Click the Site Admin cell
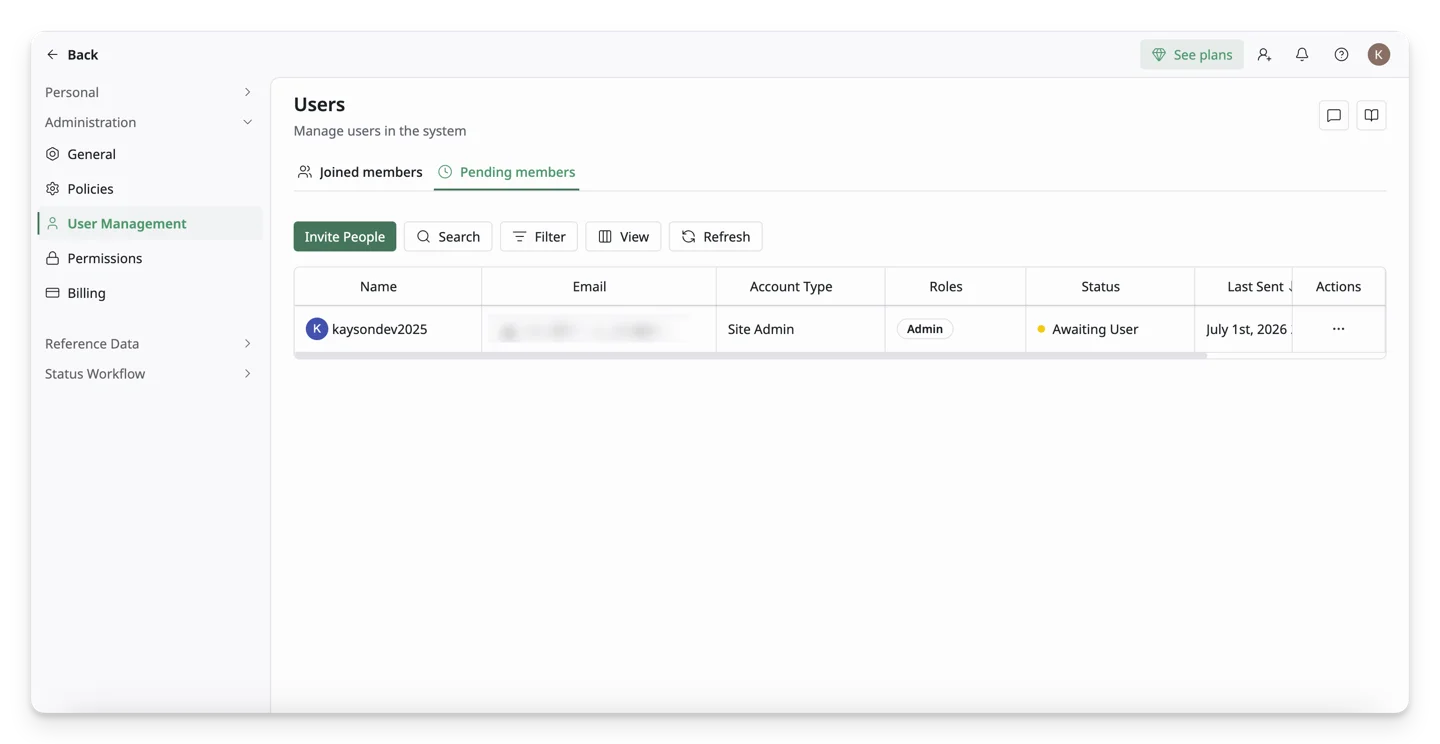This screenshot has height=744, width=1440. click(801, 329)
